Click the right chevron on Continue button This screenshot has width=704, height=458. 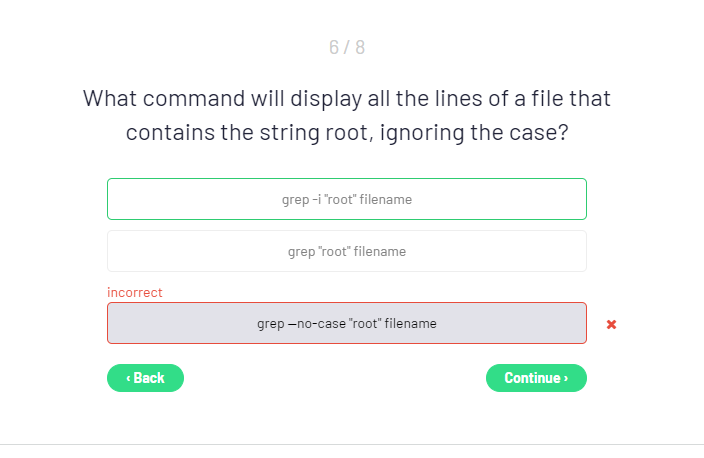[x=566, y=378]
